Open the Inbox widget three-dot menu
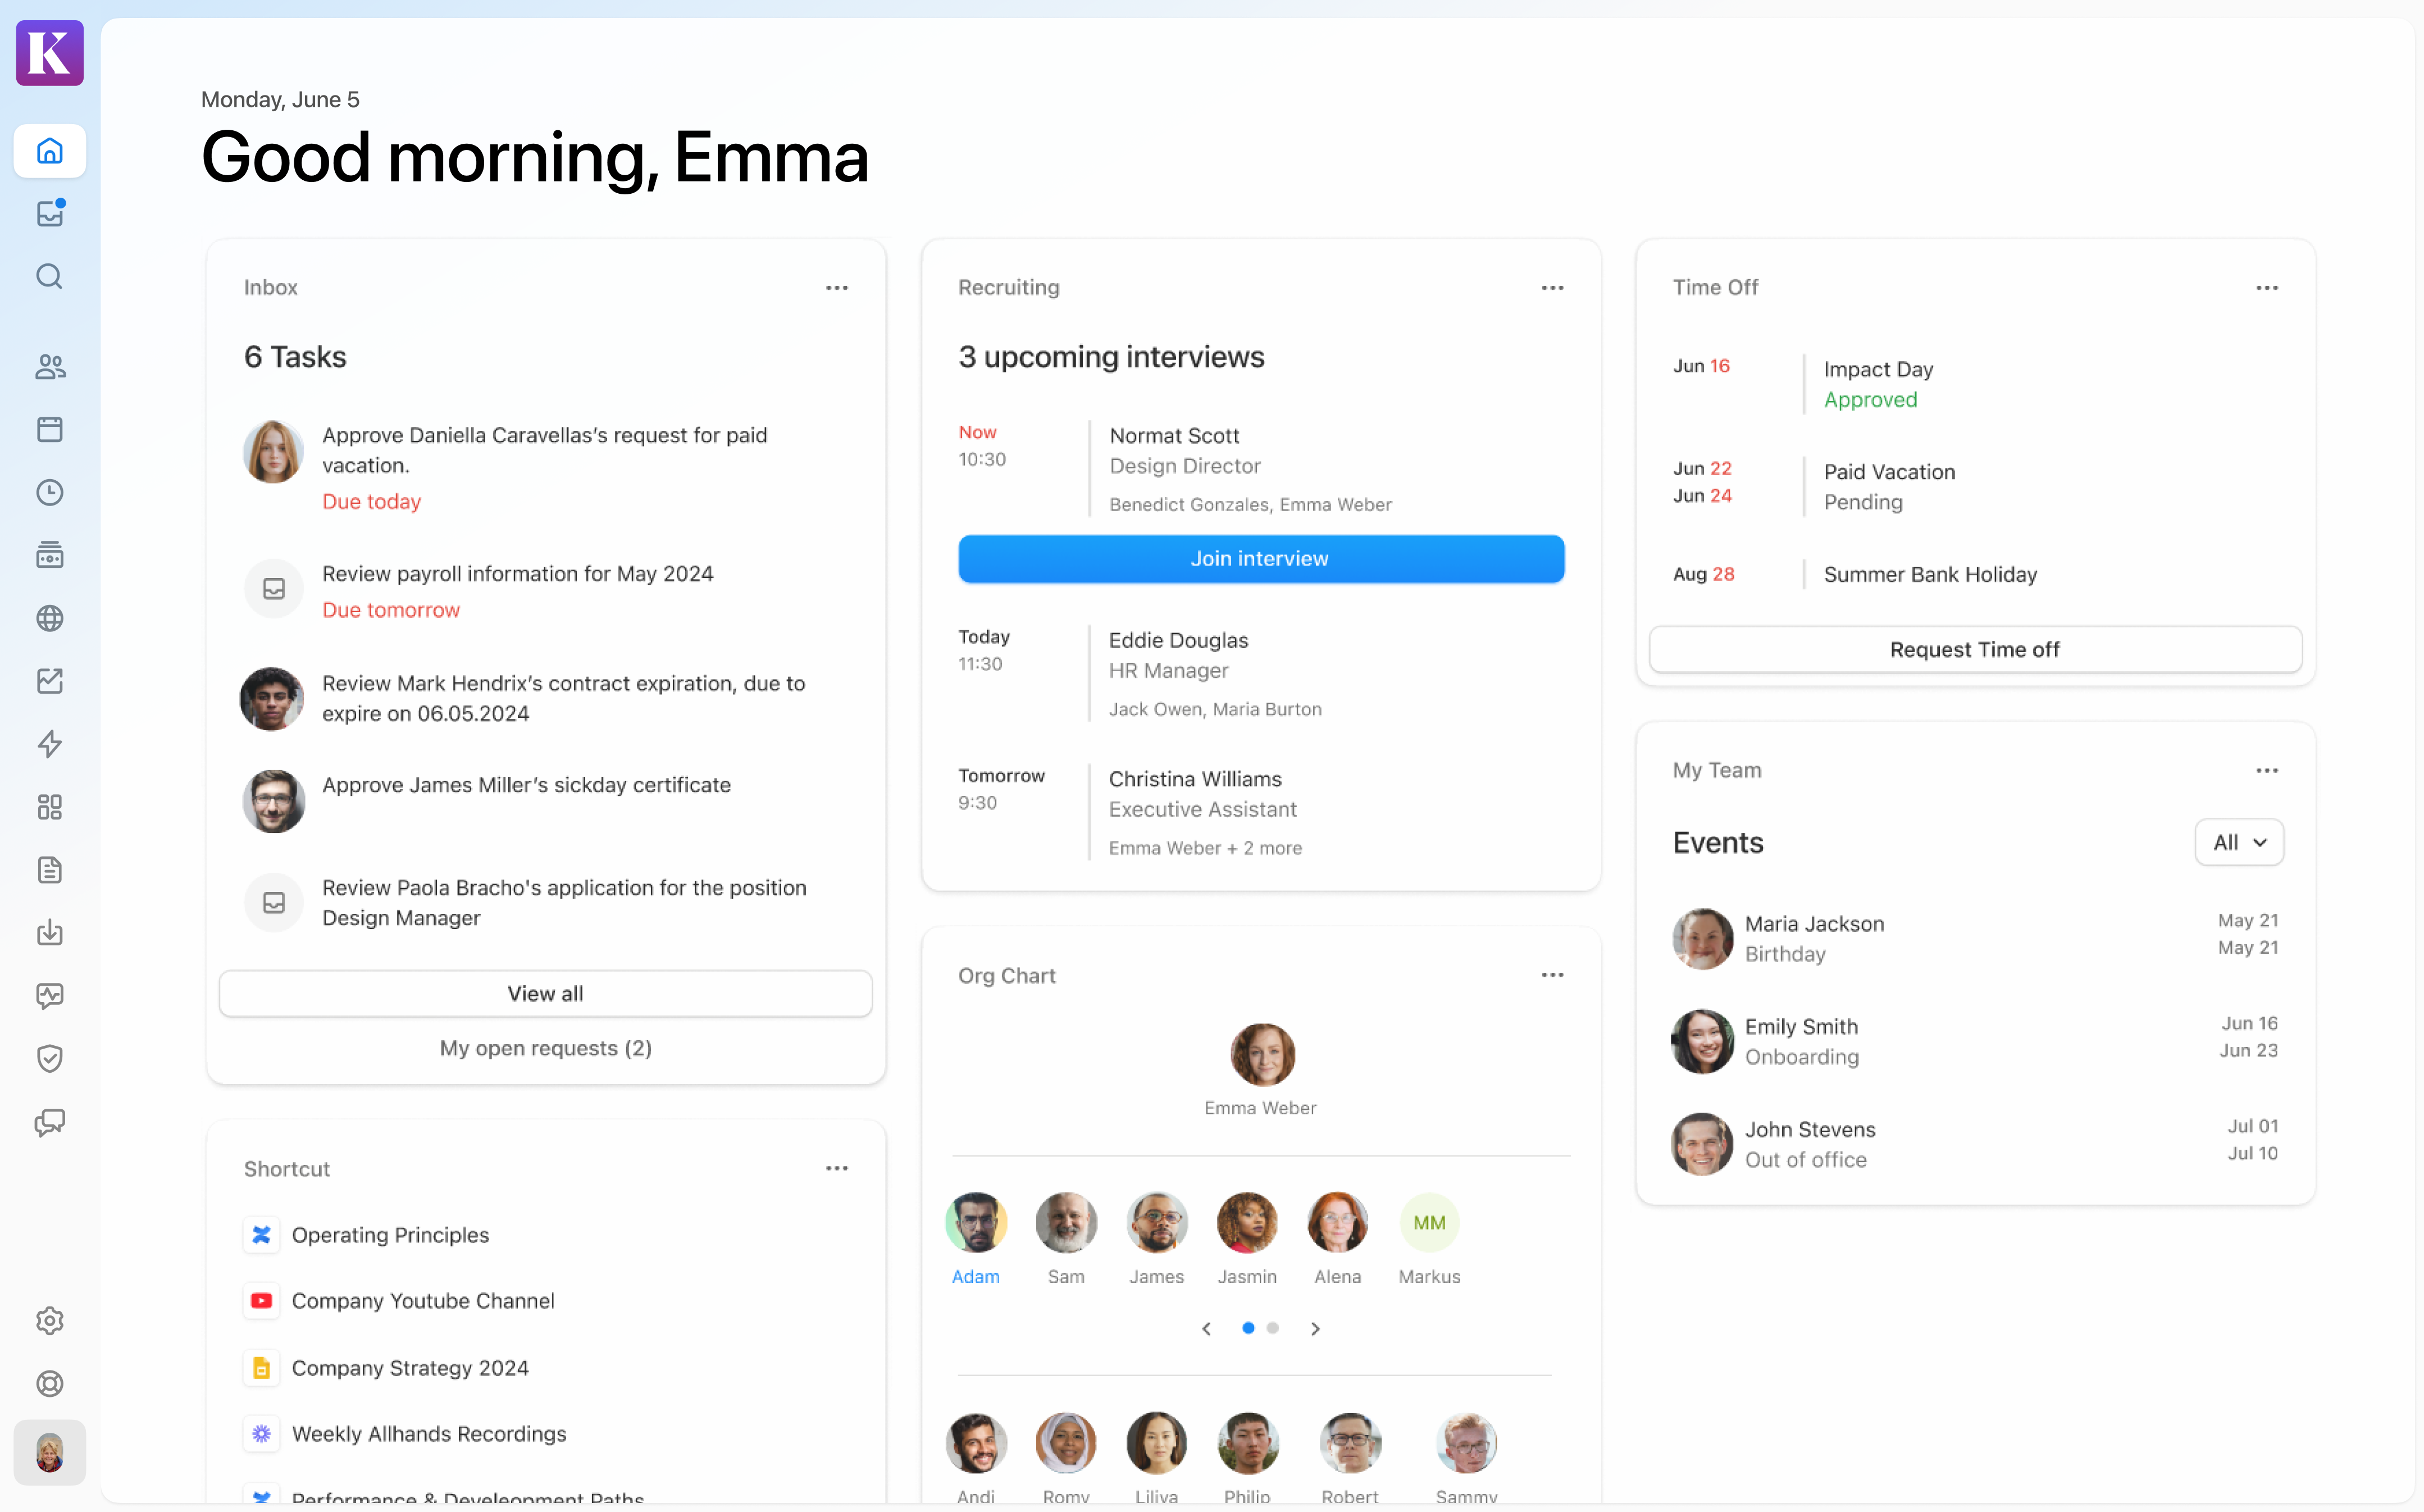Image resolution: width=2424 pixels, height=1512 pixels. point(837,288)
